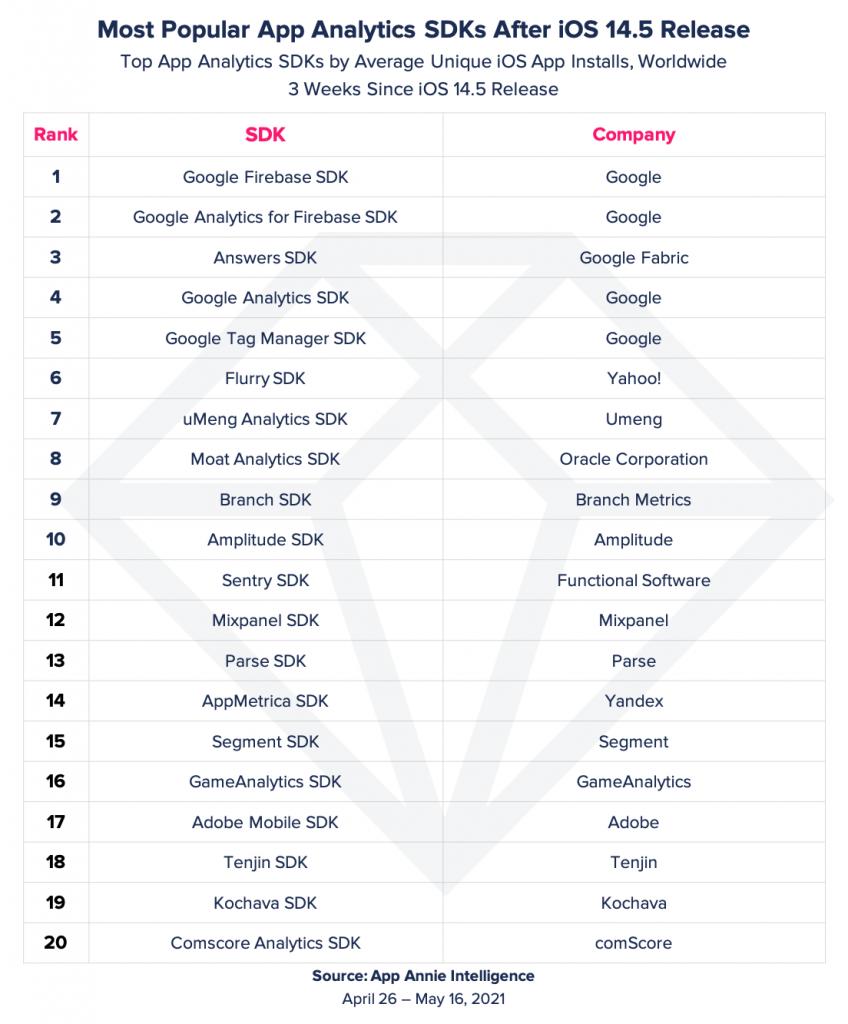Image resolution: width=848 pixels, height=1024 pixels.
Task: Click the Yahoo! company cell
Action: coord(634,378)
